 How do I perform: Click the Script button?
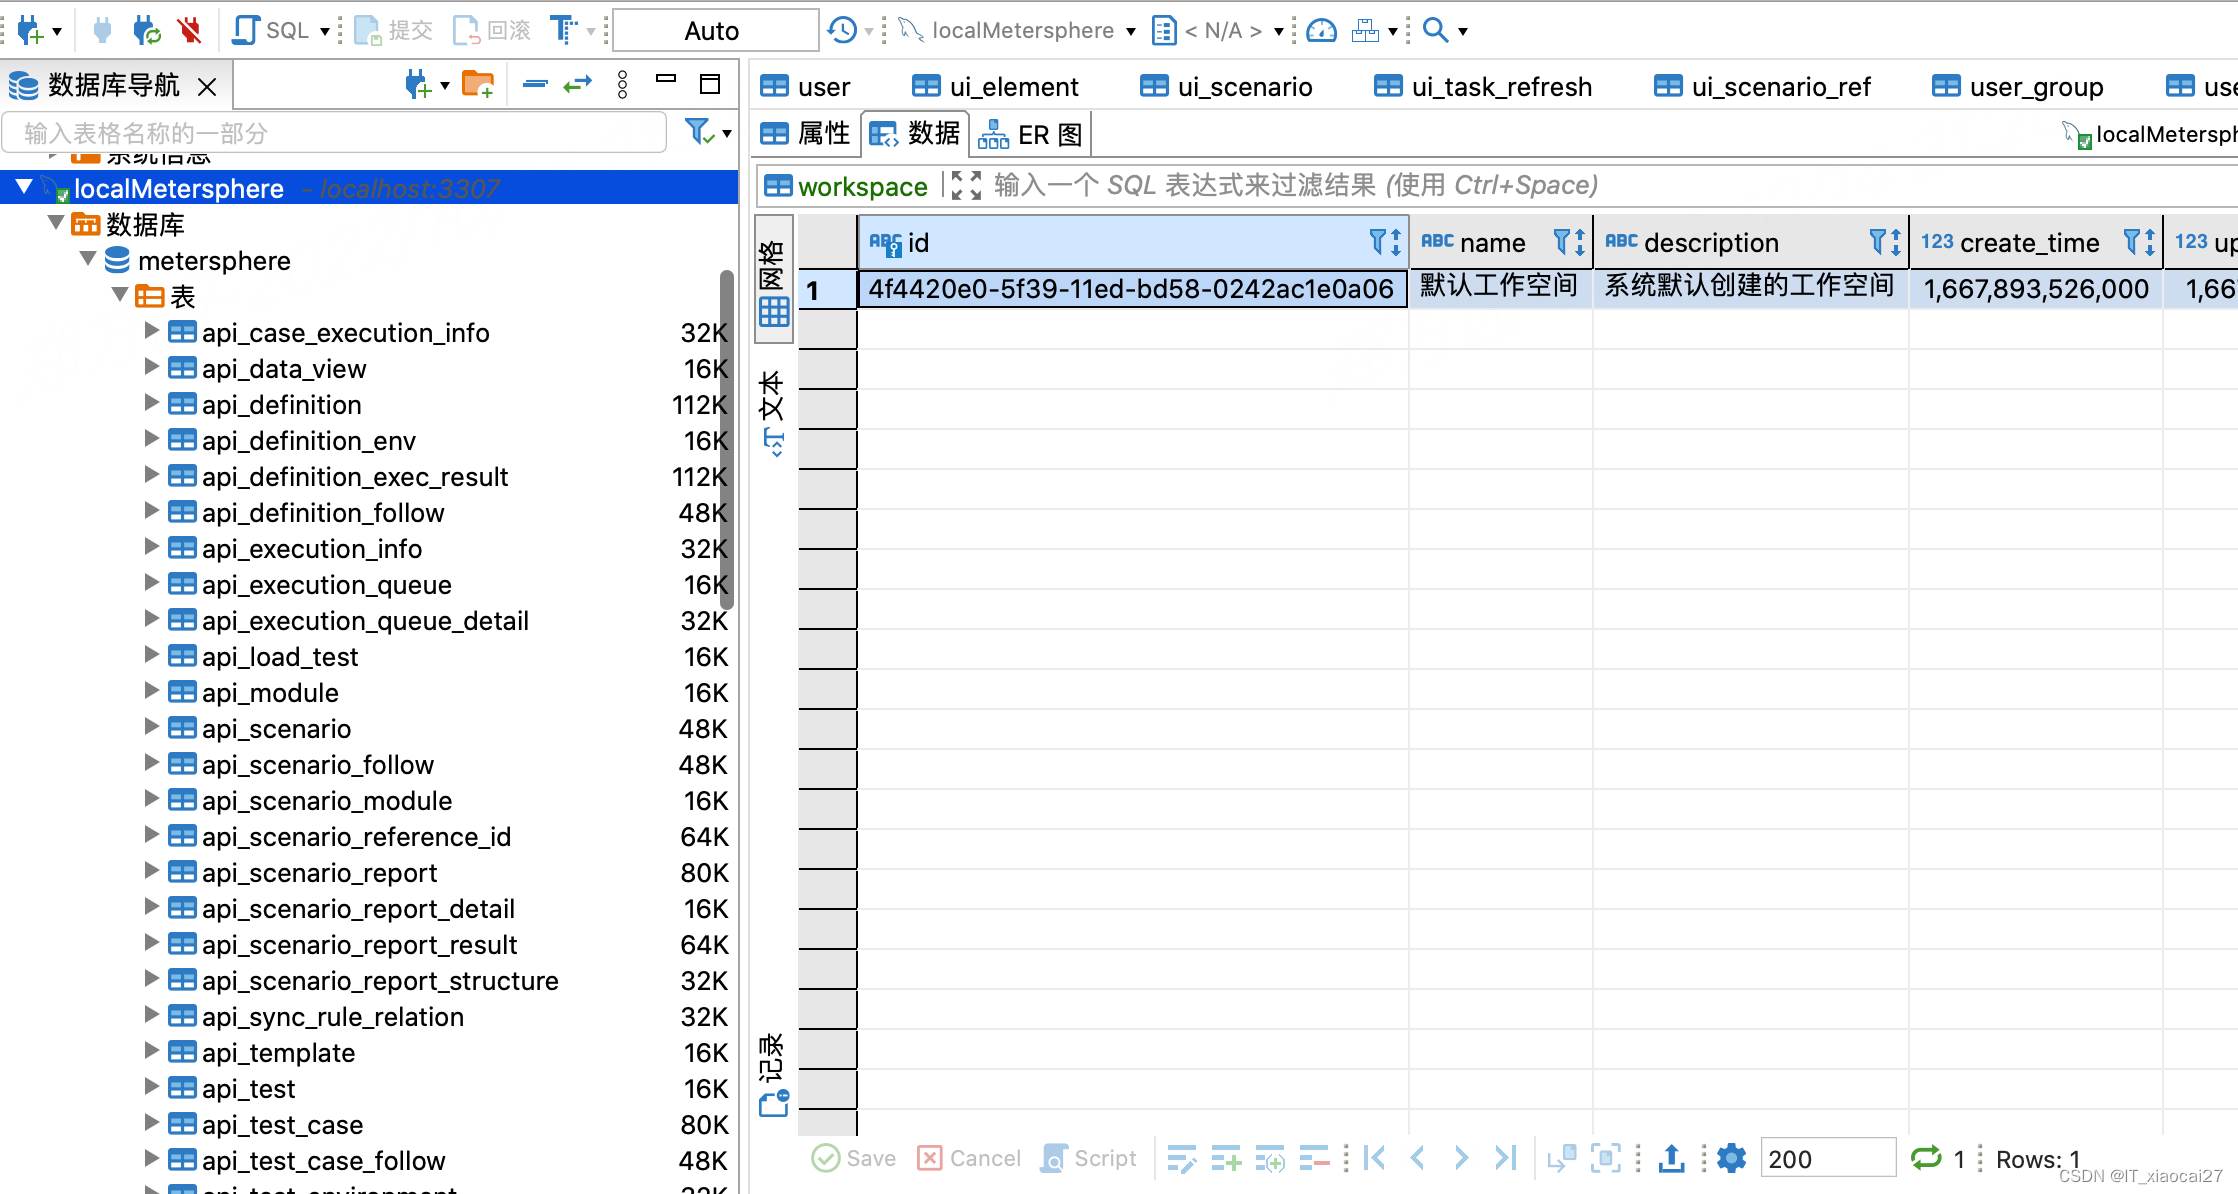(1089, 1158)
